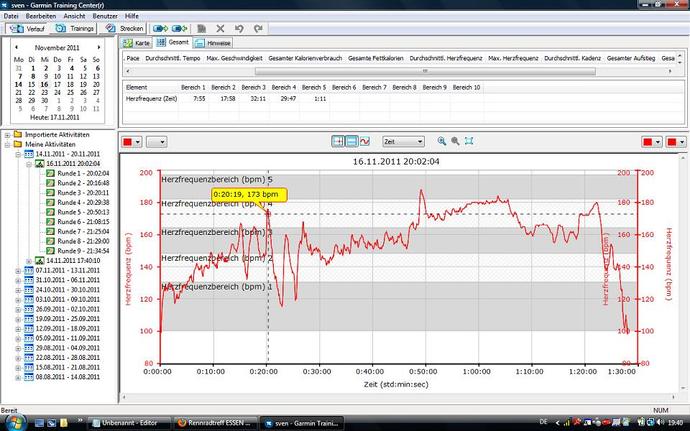Click the Trainings button
Image resolution: width=690 pixels, height=431 pixels.
[76, 29]
